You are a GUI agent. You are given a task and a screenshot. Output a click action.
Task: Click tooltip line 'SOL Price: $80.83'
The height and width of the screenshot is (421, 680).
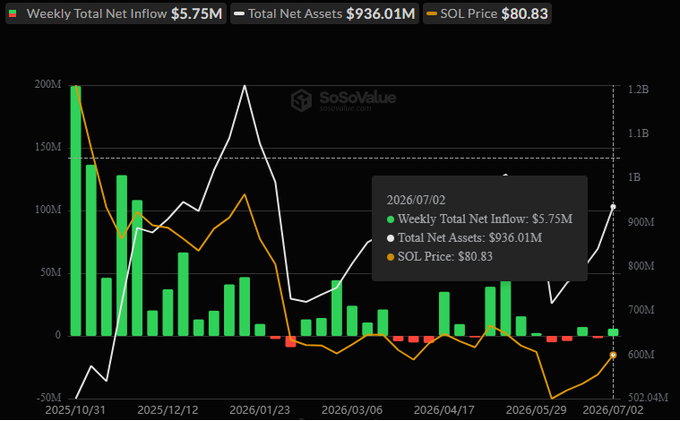pos(440,257)
